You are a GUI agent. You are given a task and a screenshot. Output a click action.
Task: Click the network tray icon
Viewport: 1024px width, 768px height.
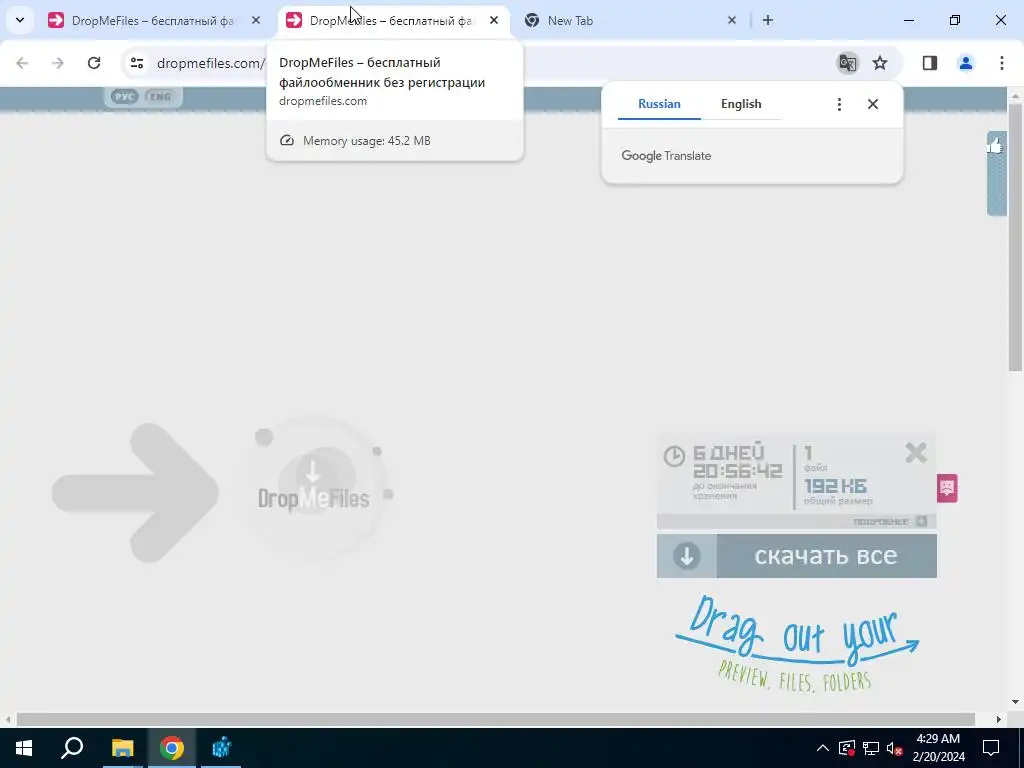pos(871,748)
